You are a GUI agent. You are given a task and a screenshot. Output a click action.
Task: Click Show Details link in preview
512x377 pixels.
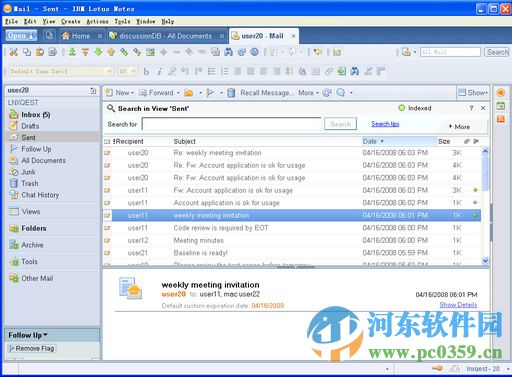tap(458, 305)
